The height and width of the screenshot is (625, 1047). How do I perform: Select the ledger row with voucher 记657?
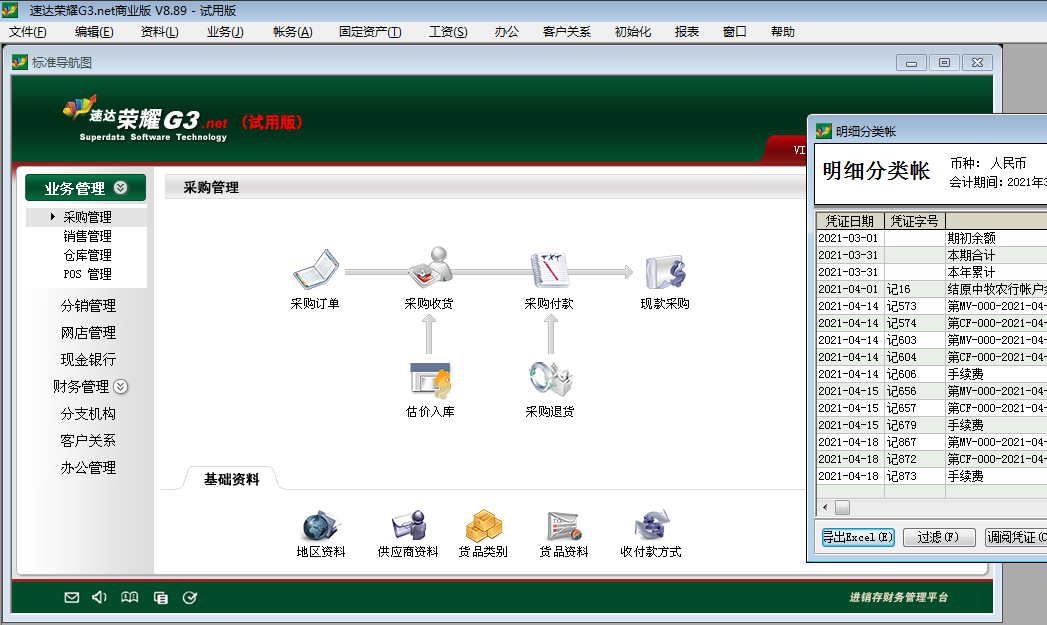tap(931, 408)
